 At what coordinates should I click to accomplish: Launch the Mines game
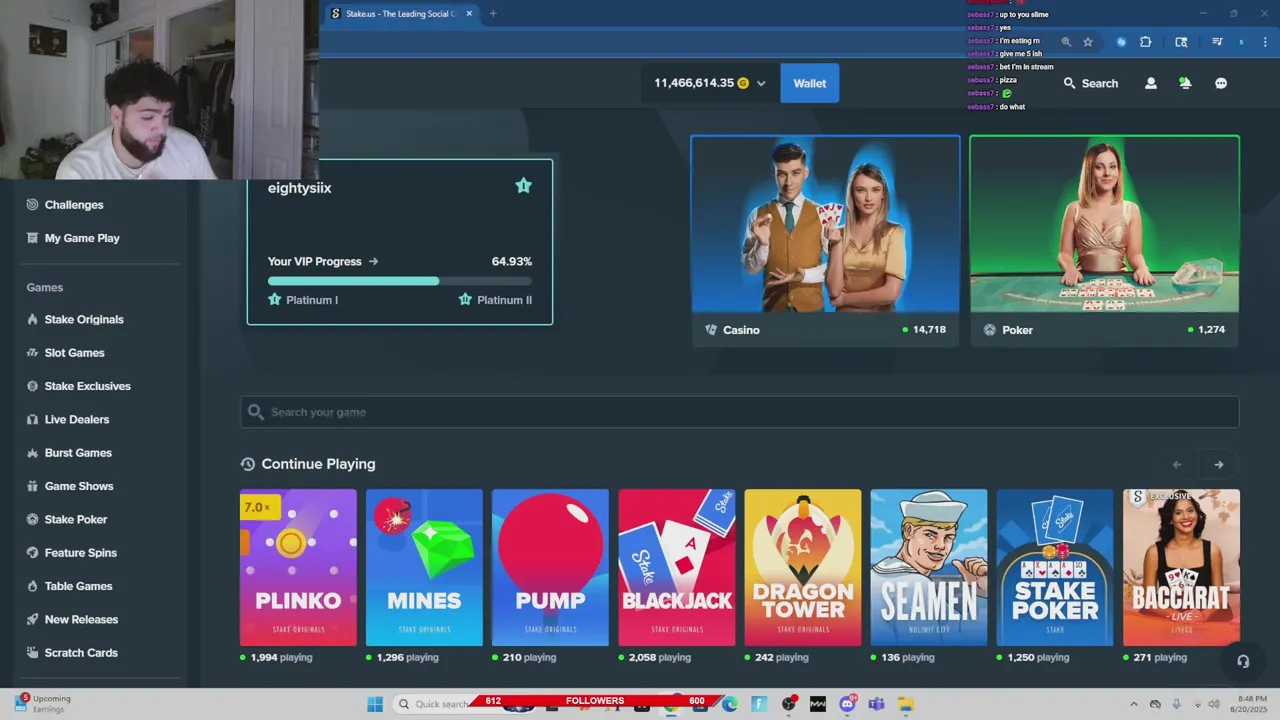click(x=424, y=567)
